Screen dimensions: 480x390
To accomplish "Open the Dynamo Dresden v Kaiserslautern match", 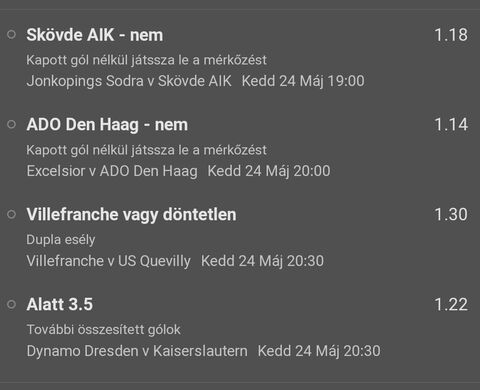I will [137, 351].
